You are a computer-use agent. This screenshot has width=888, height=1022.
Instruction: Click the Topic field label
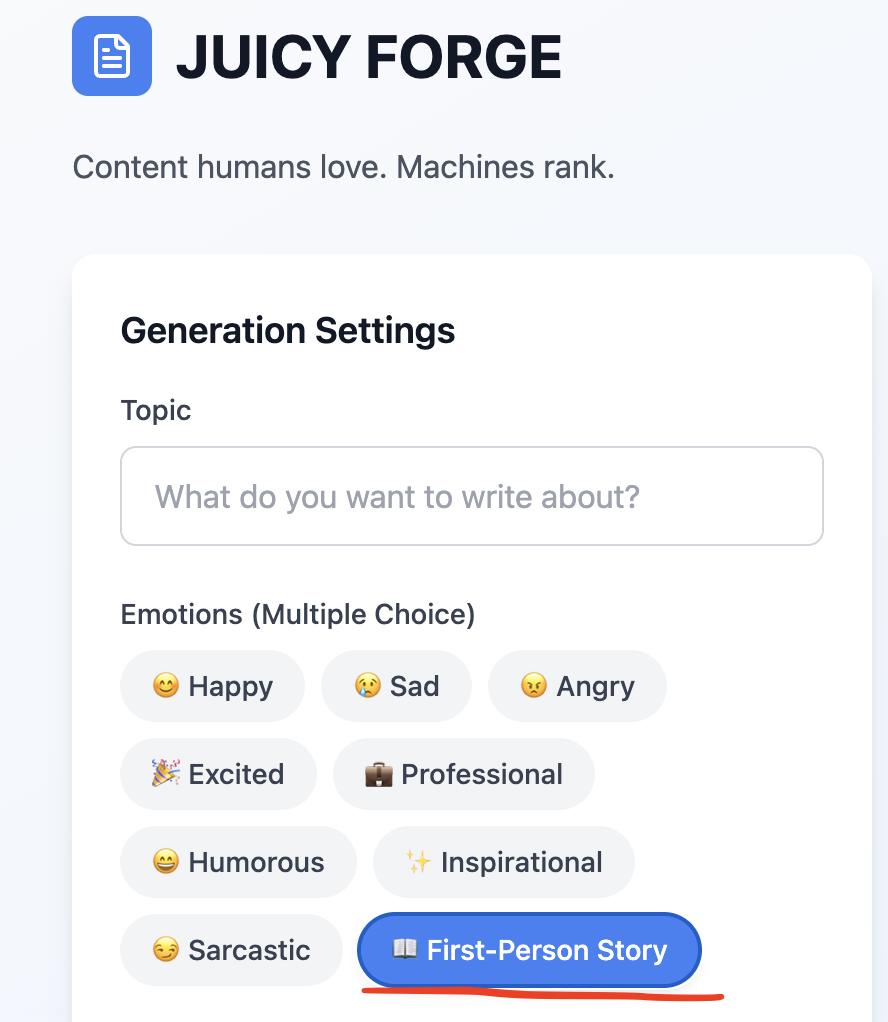pyautogui.click(x=155, y=410)
